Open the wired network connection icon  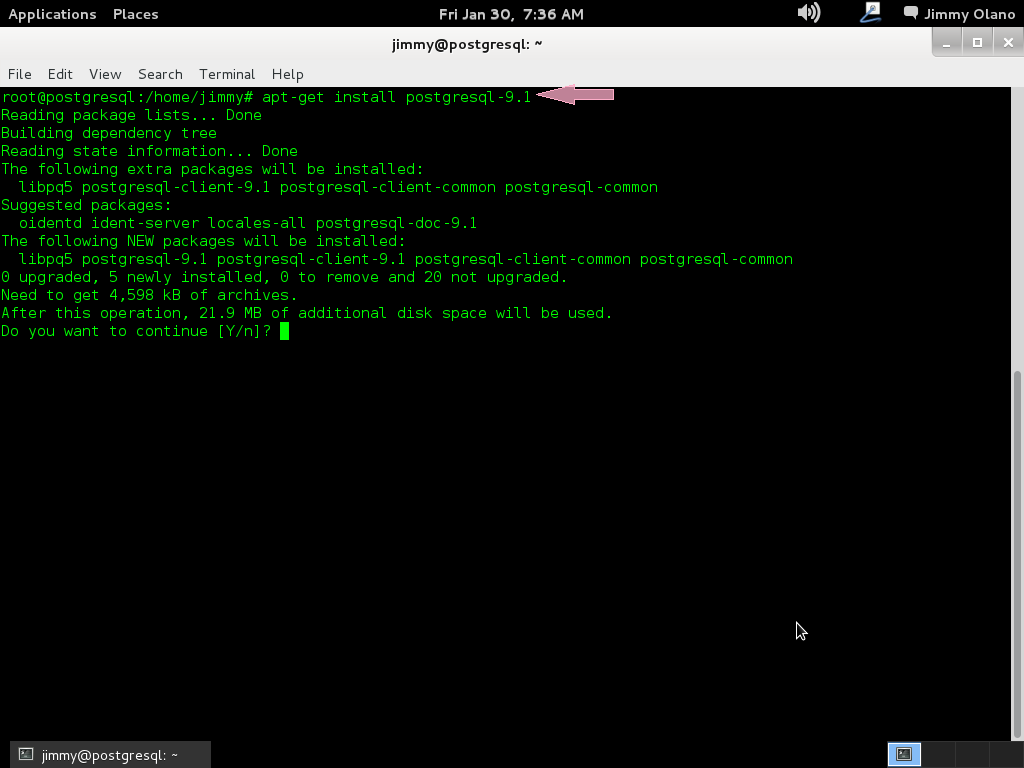pos(870,13)
